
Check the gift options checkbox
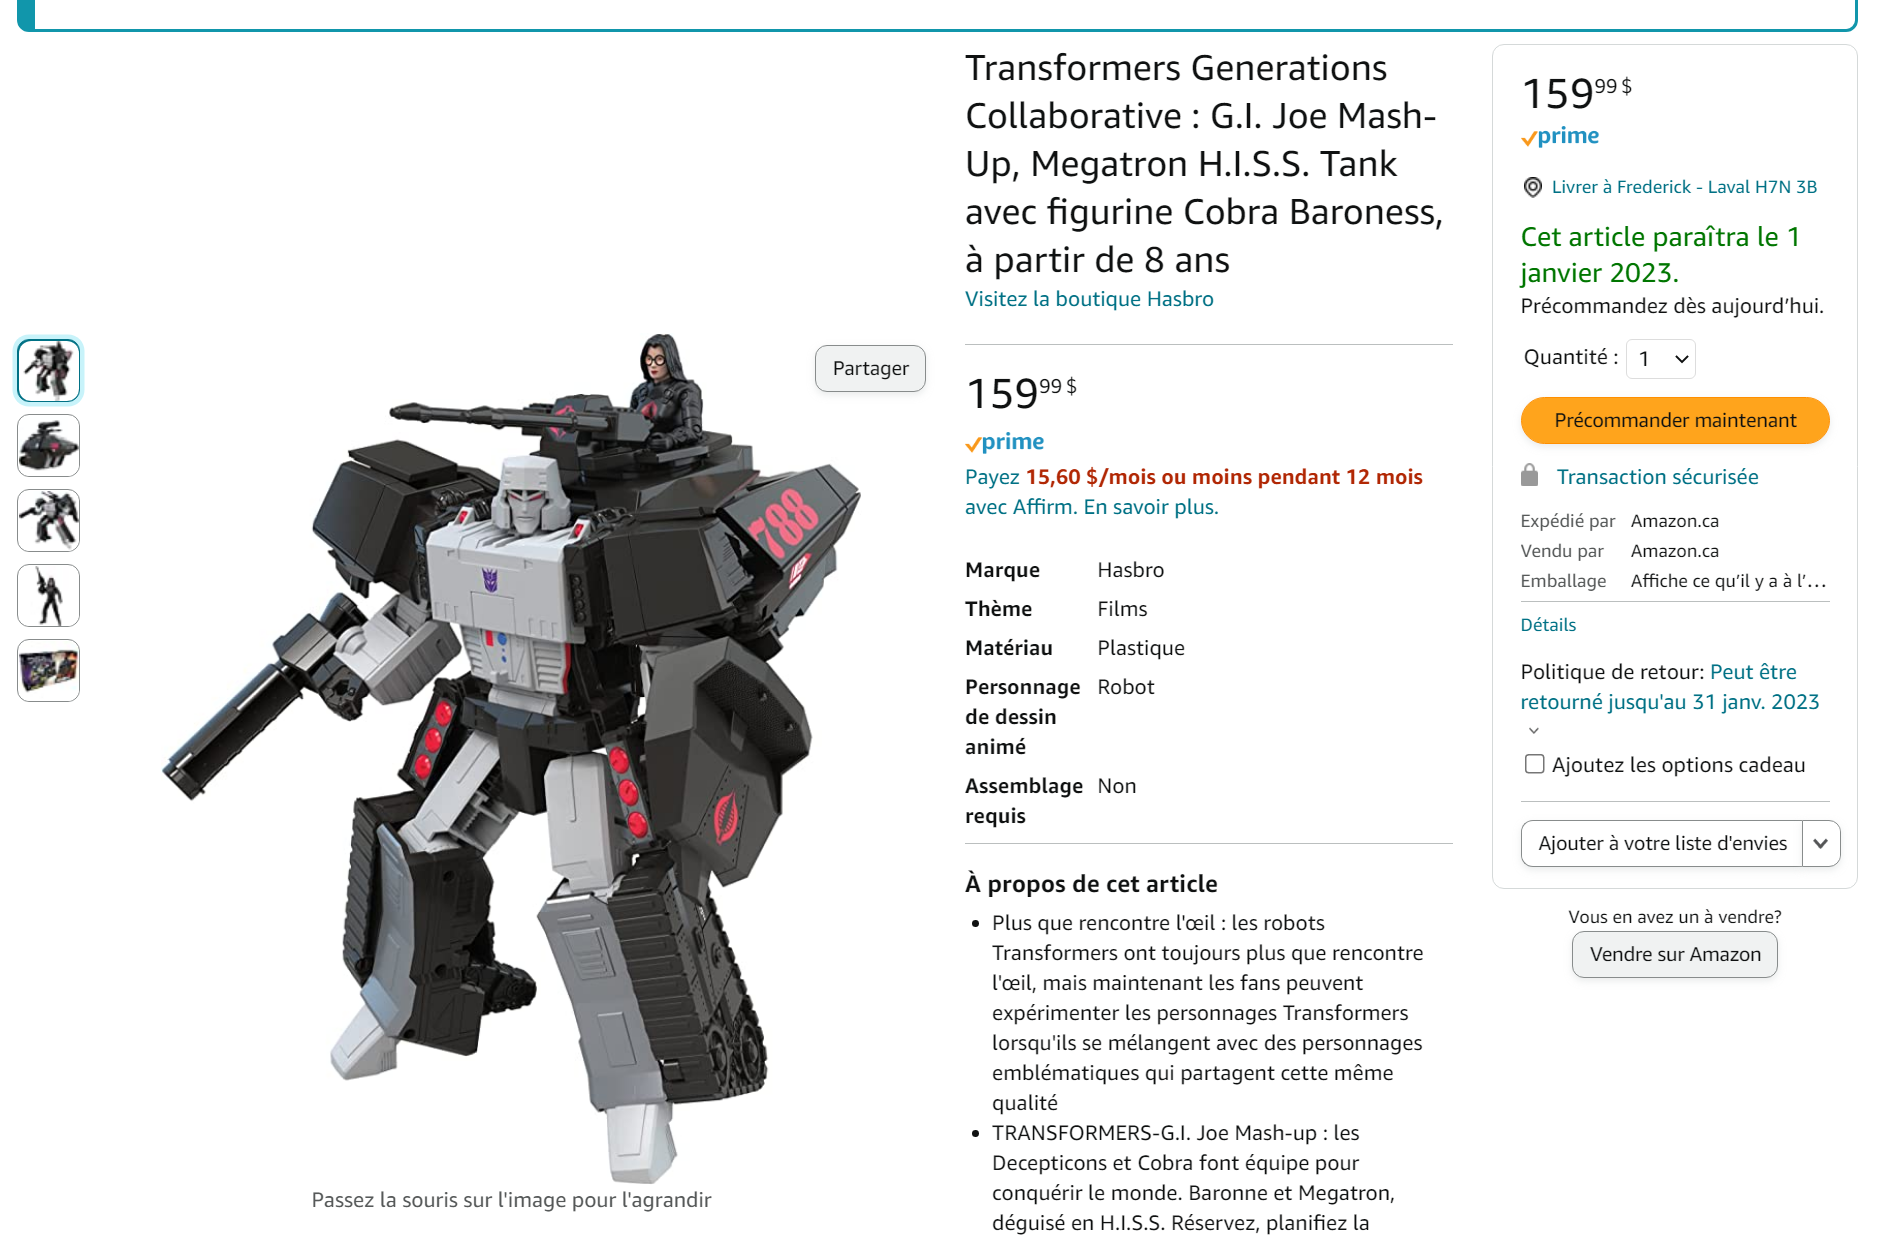pyautogui.click(x=1534, y=764)
